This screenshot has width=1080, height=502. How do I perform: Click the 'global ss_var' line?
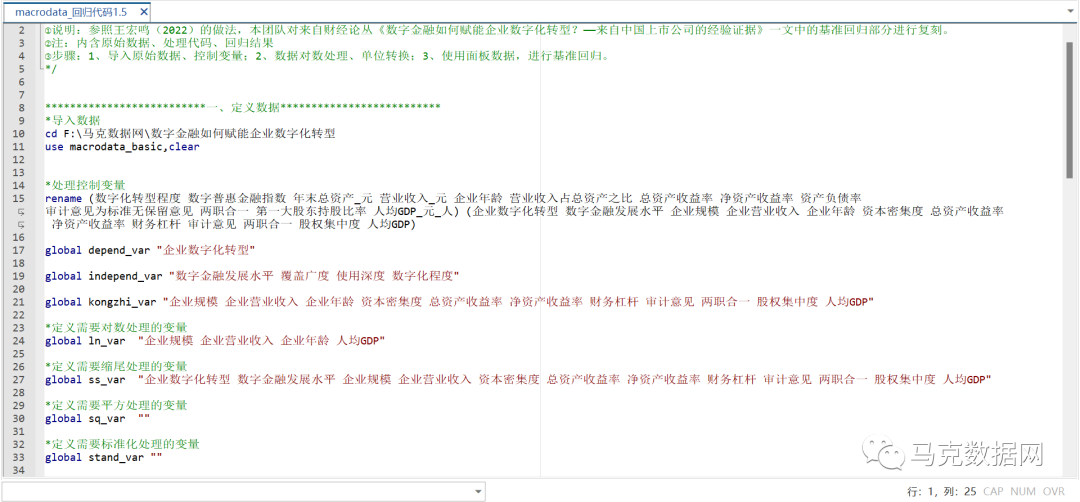[518, 379]
